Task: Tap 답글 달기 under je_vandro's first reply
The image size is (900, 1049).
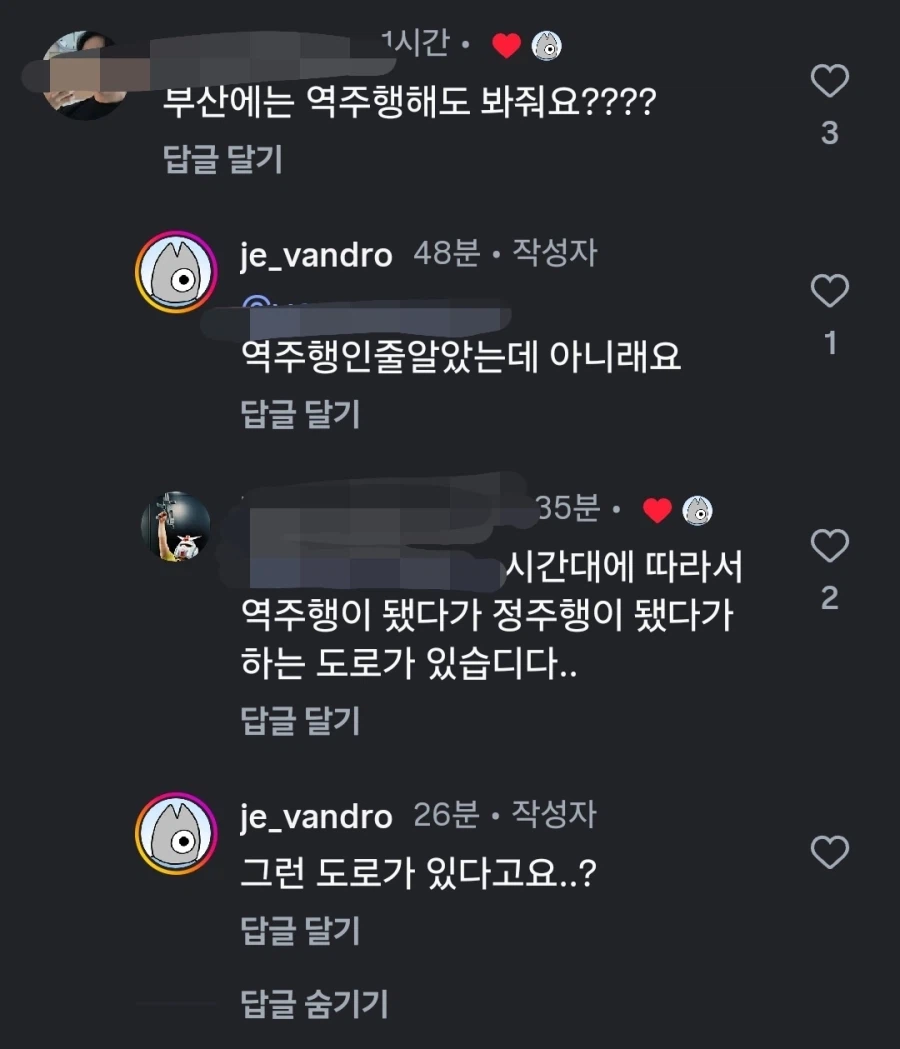Action: (300, 415)
